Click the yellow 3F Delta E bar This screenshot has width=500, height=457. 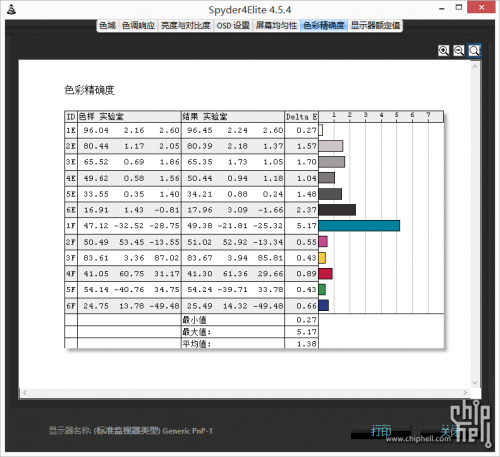click(x=322, y=258)
